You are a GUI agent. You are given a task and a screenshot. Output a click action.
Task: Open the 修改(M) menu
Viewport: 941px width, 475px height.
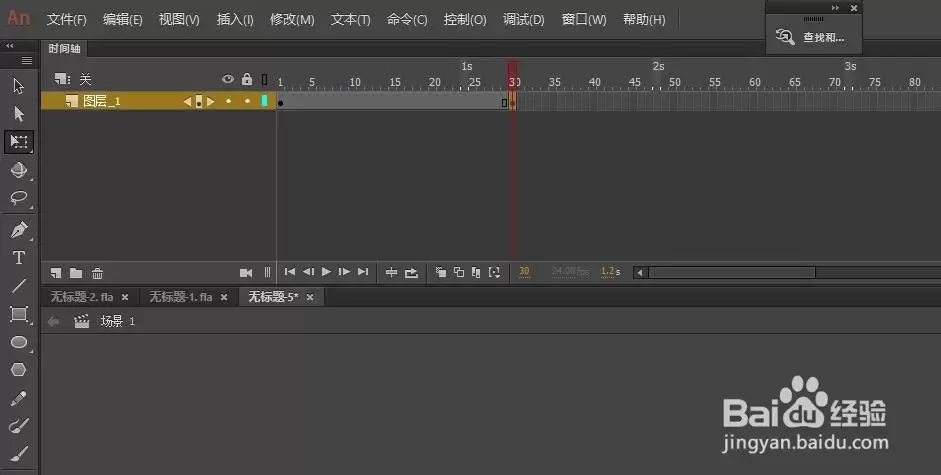pos(292,20)
